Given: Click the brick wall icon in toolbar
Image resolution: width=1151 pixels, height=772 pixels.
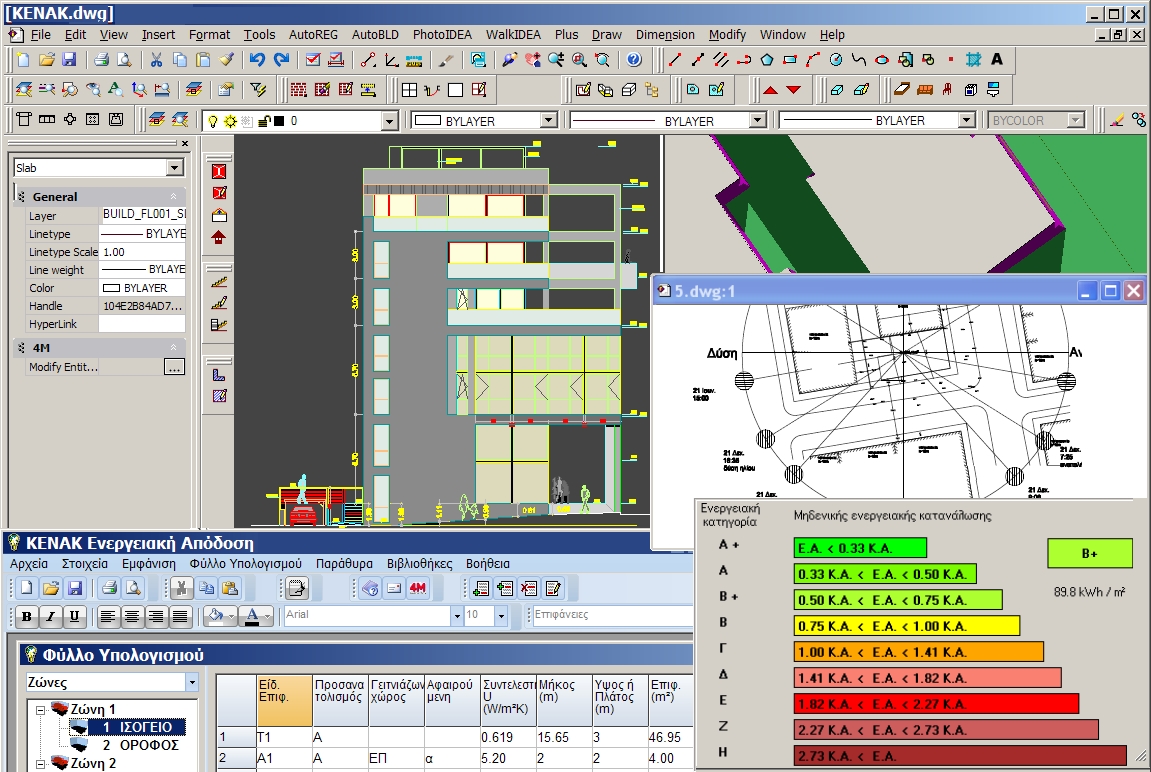Looking at the screenshot, I should [x=297, y=90].
